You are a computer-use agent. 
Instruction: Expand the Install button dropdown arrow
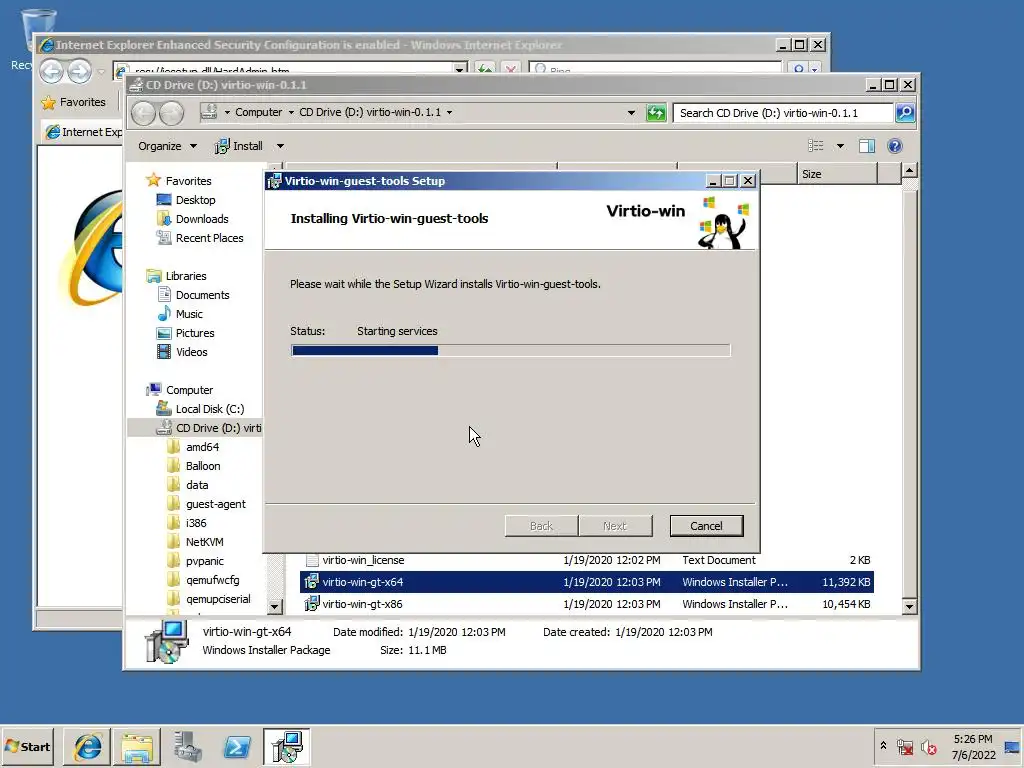[x=280, y=146]
